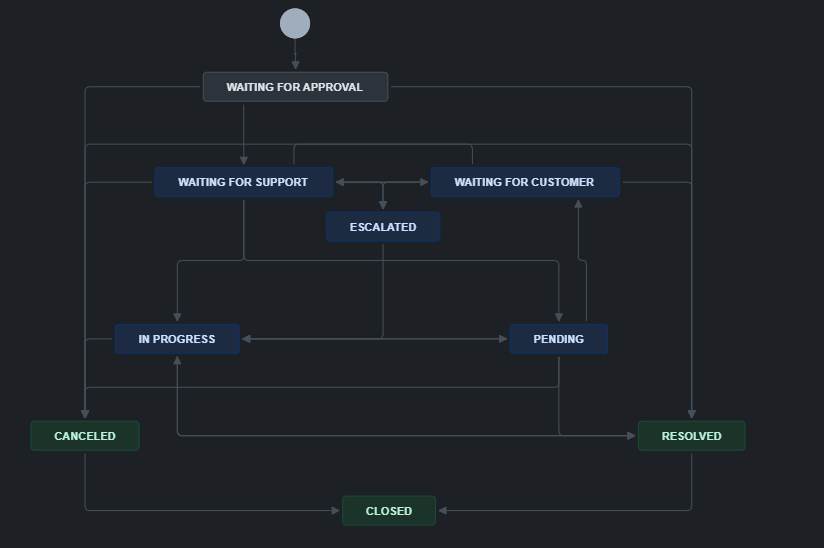This screenshot has height=548, width=824.
Task: Click arrowhead pointing up into WAITING FOR CUSTOMER
Action: [577, 204]
